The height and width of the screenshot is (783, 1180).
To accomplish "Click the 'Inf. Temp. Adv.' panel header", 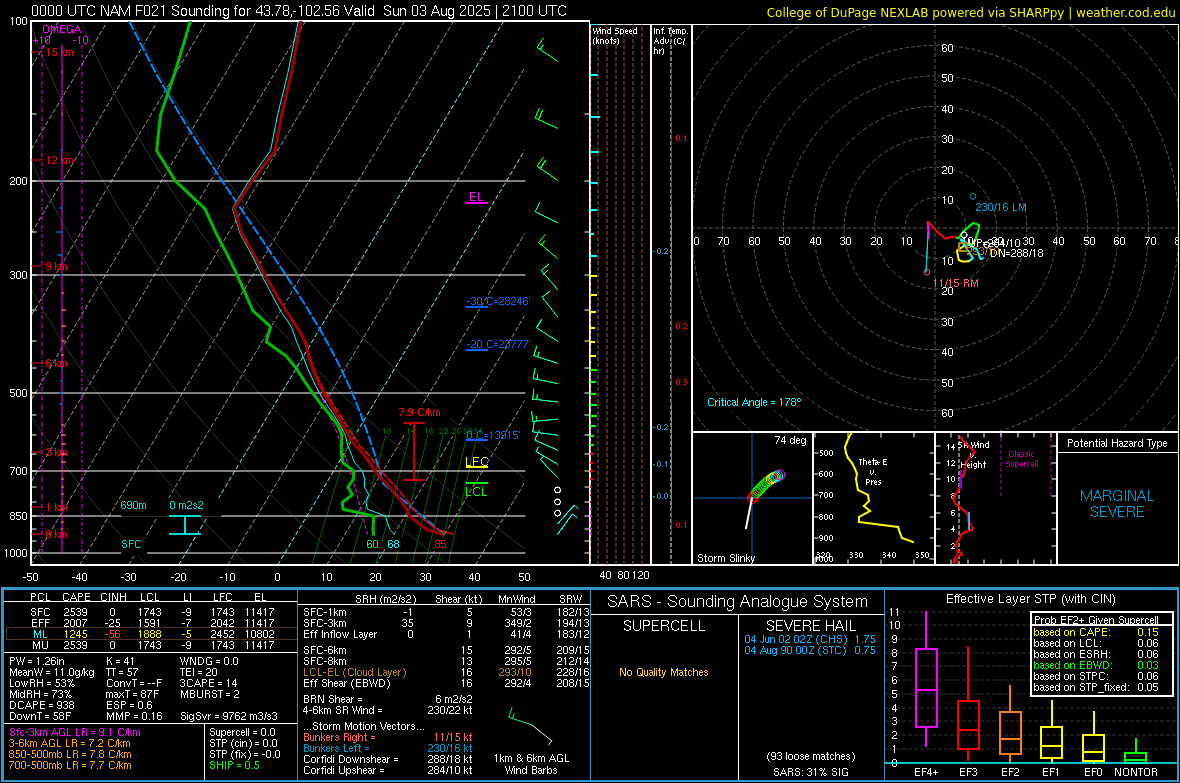I will [x=670, y=41].
